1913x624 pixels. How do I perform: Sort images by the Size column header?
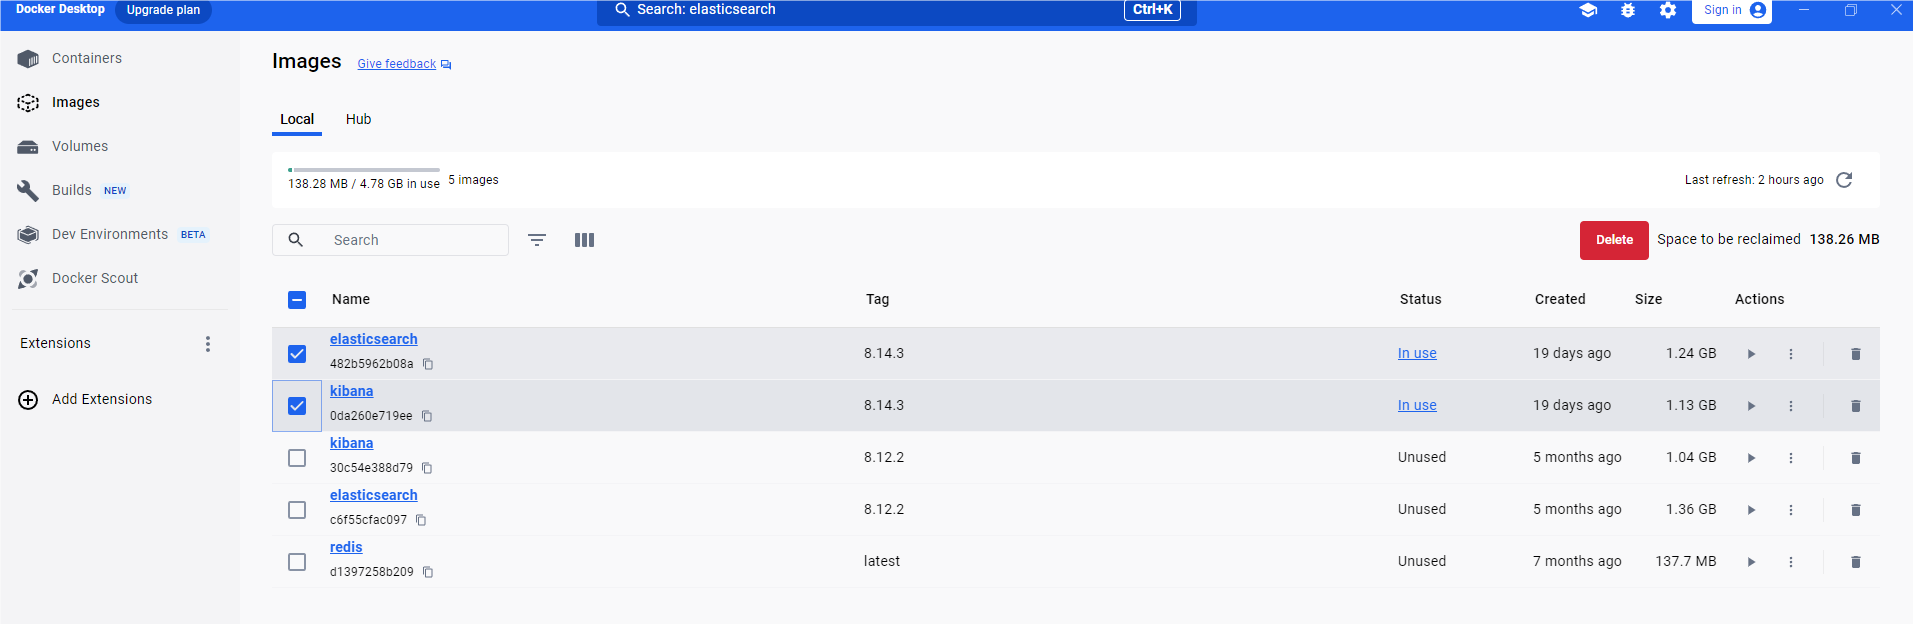click(1648, 299)
